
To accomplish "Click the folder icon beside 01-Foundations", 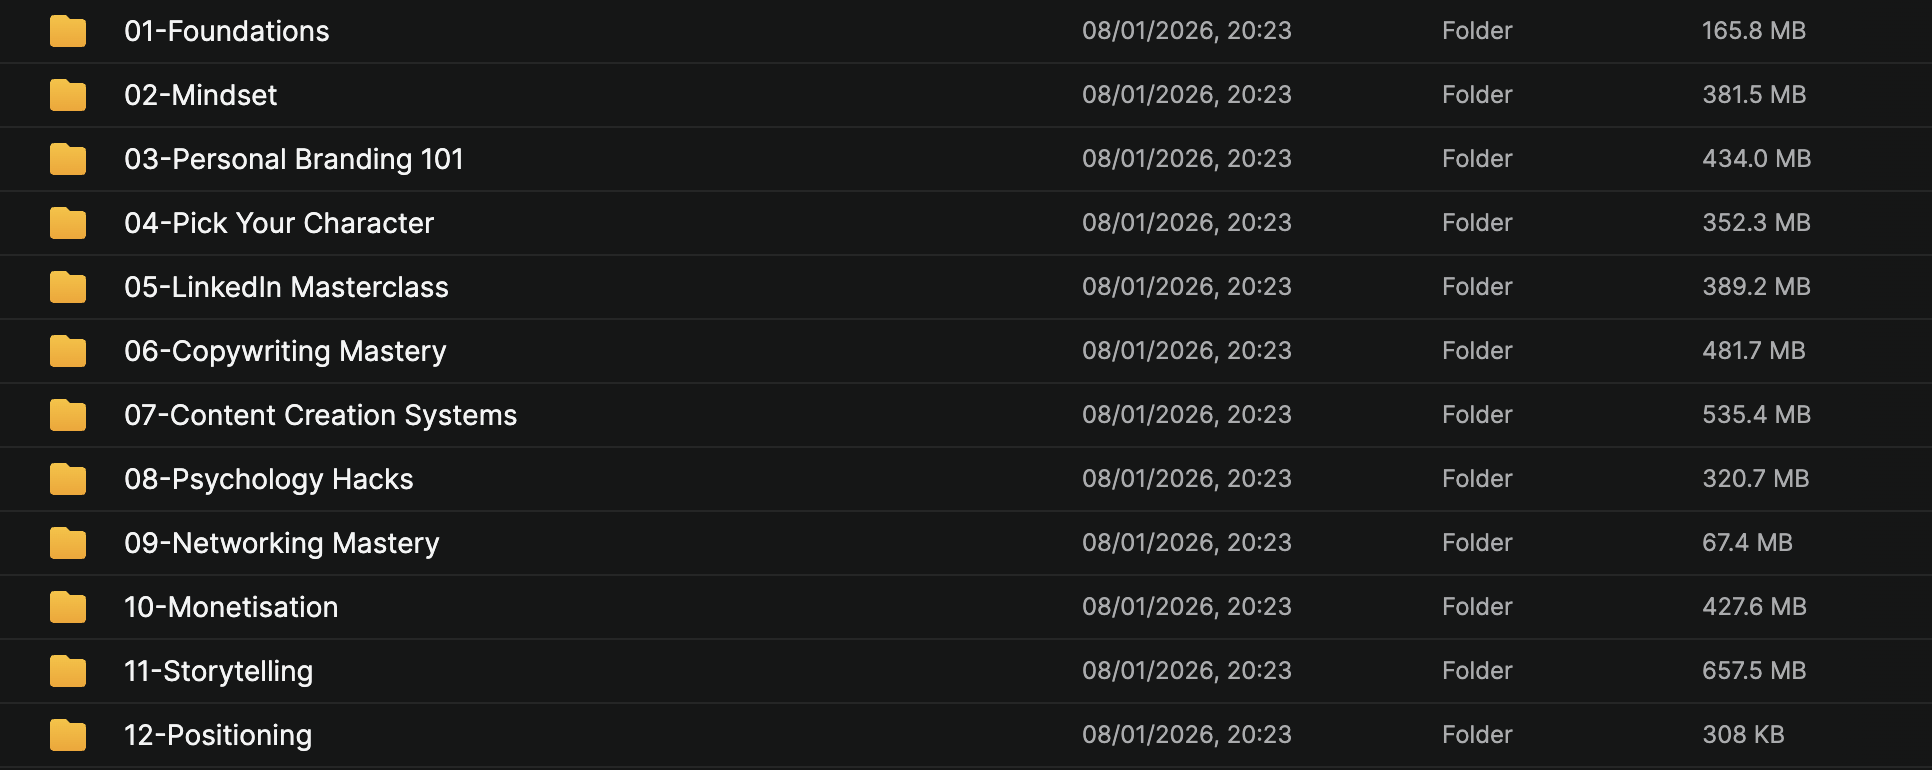I will coord(68,31).
